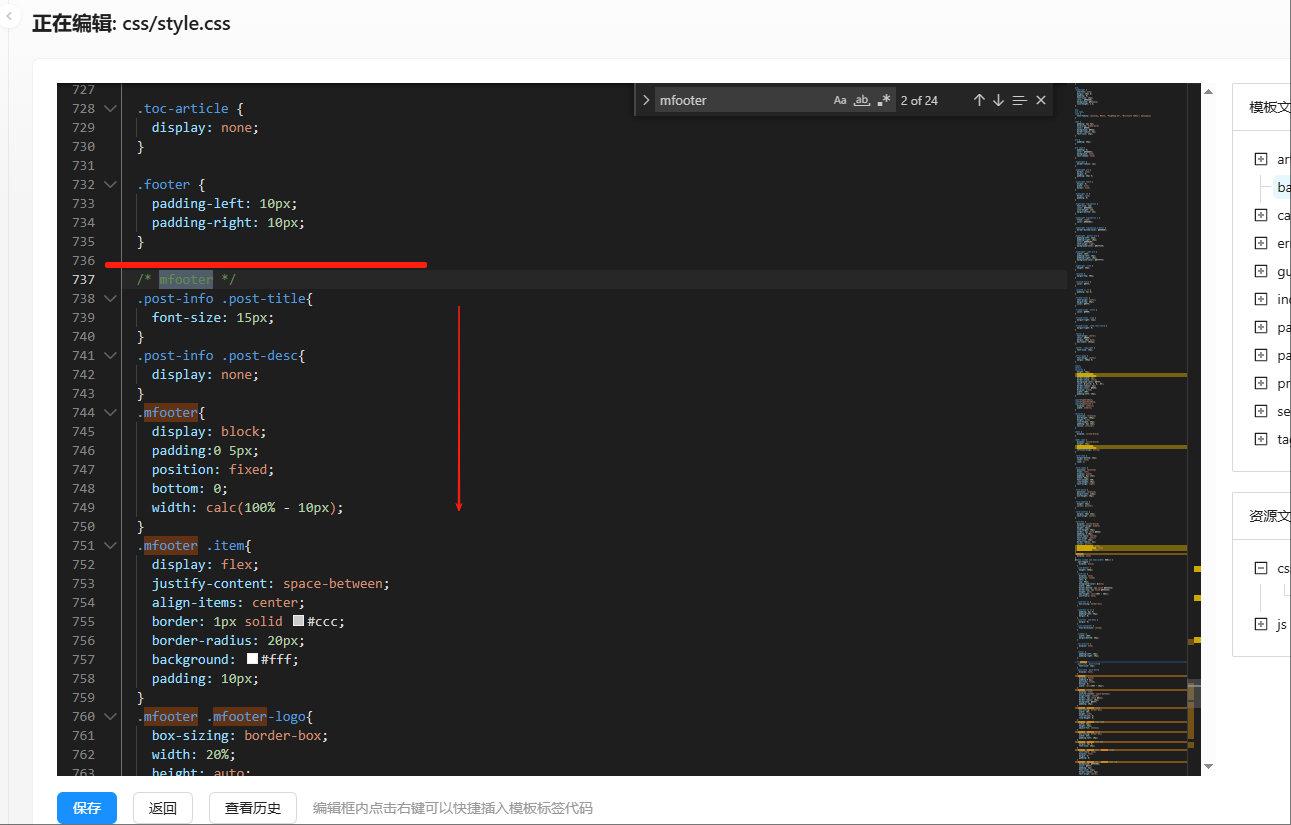Fold the .mfooter rule at line 744

tap(111, 412)
